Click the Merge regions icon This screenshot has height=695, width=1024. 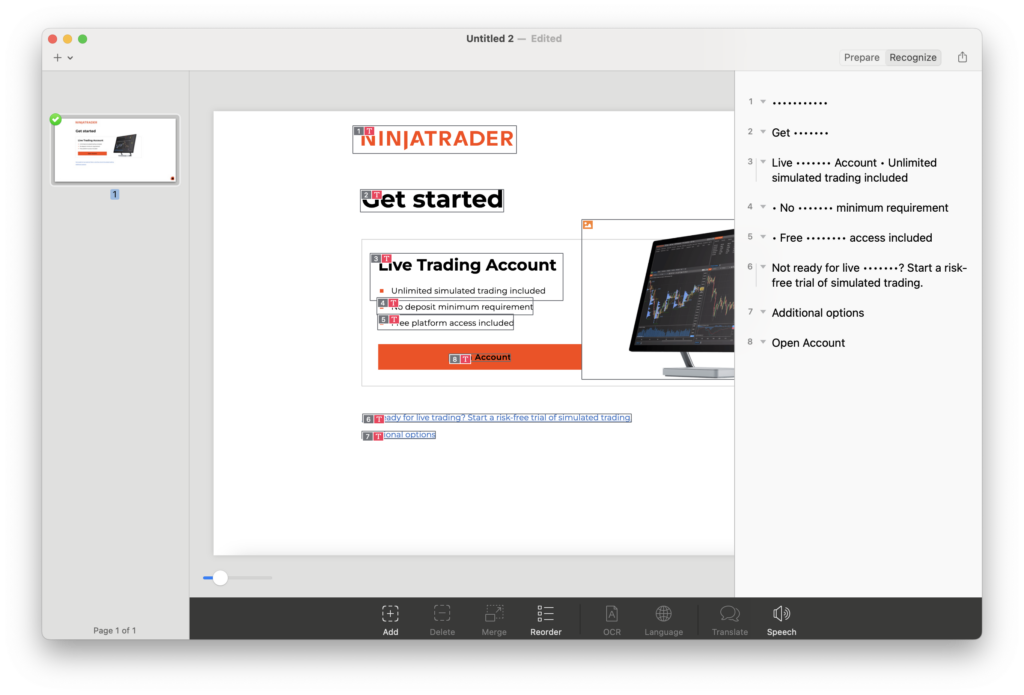(494, 619)
